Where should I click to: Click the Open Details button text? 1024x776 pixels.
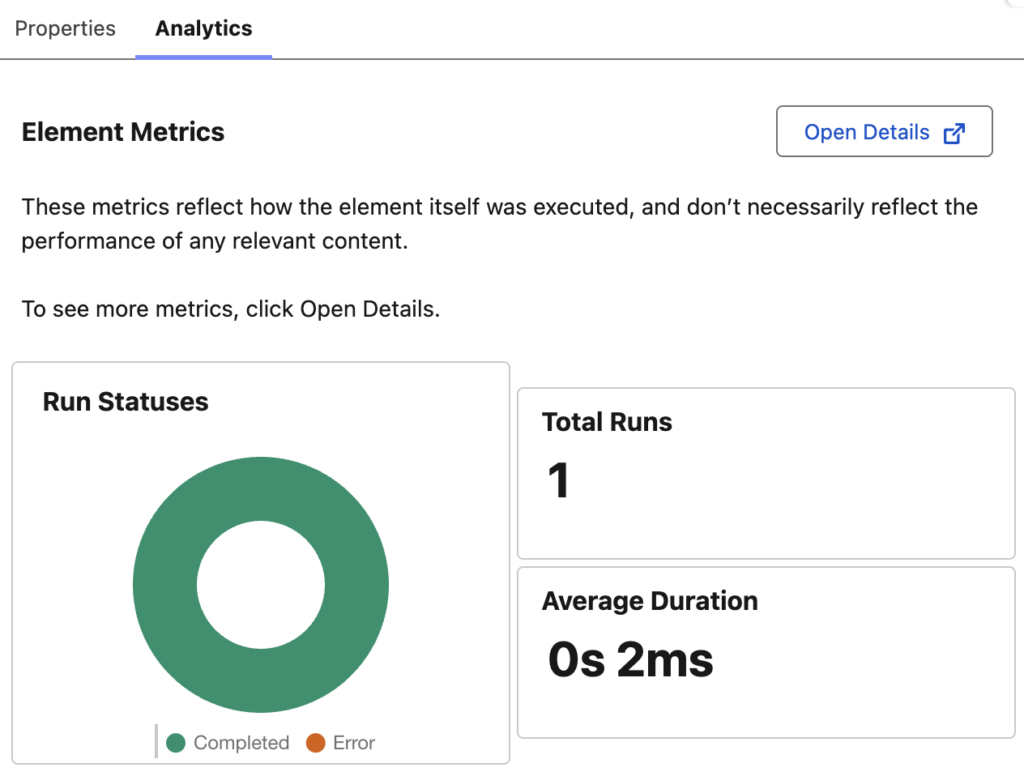pyautogui.click(x=866, y=132)
